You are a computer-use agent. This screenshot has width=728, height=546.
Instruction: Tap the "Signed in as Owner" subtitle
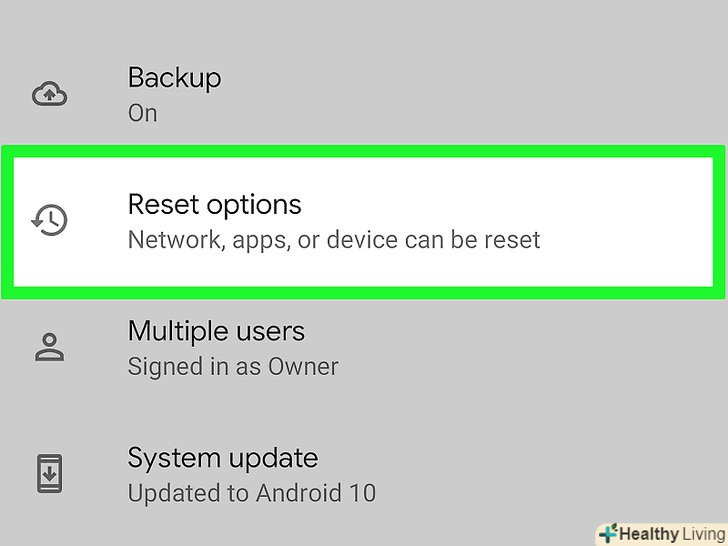pos(233,367)
